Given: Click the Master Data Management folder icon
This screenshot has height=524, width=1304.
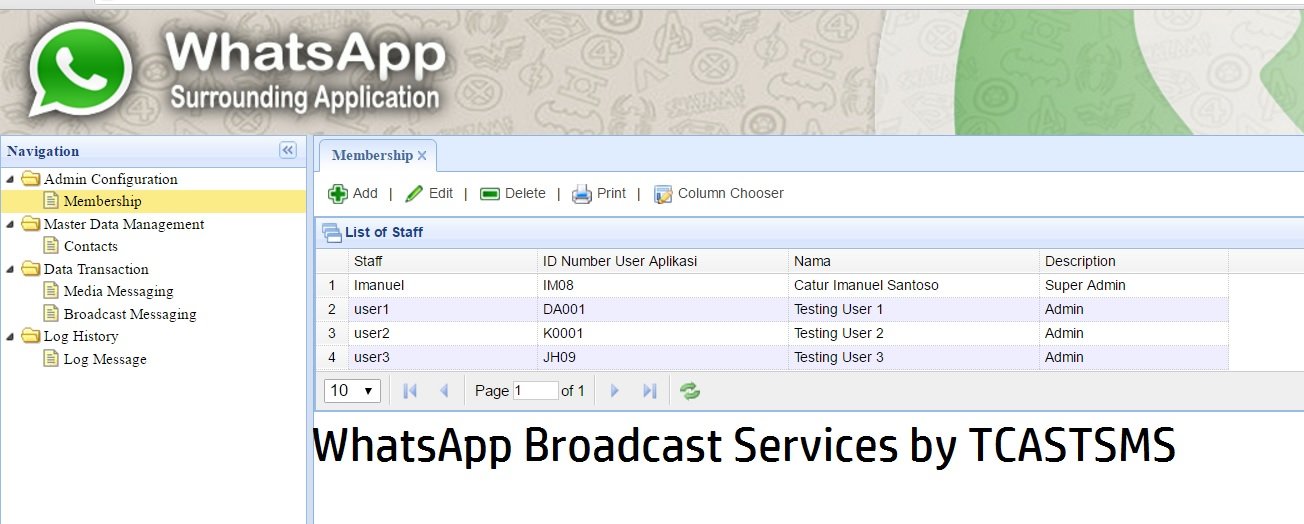Looking at the screenshot, I should pyautogui.click(x=31, y=224).
